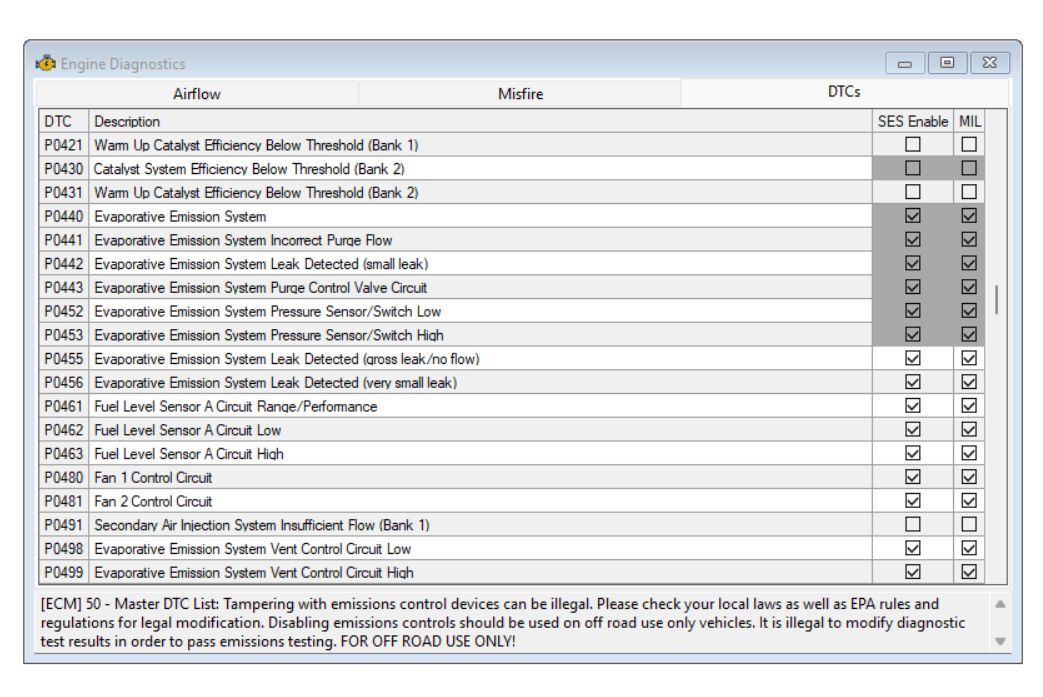Click the Engine Diagnostics window icon
This screenshot has width=1043, height=697.
coord(46,64)
